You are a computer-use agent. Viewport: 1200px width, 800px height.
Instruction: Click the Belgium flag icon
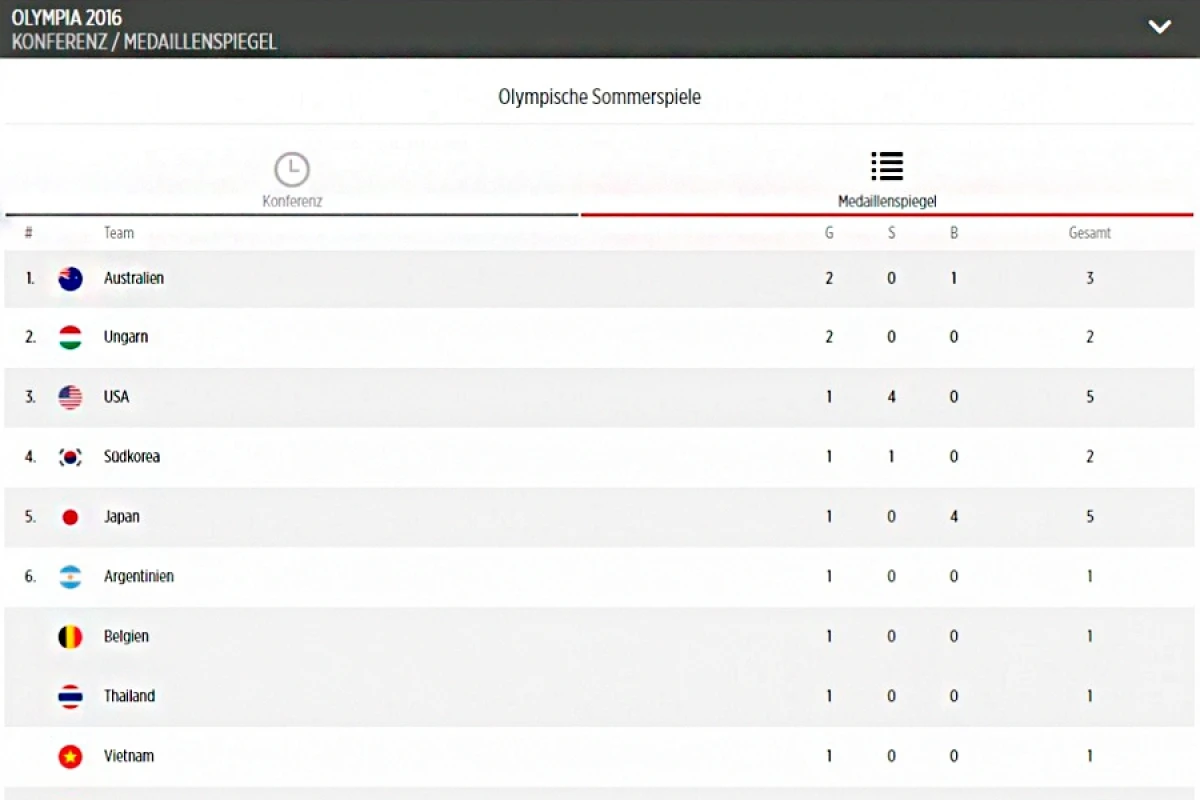[70, 637]
